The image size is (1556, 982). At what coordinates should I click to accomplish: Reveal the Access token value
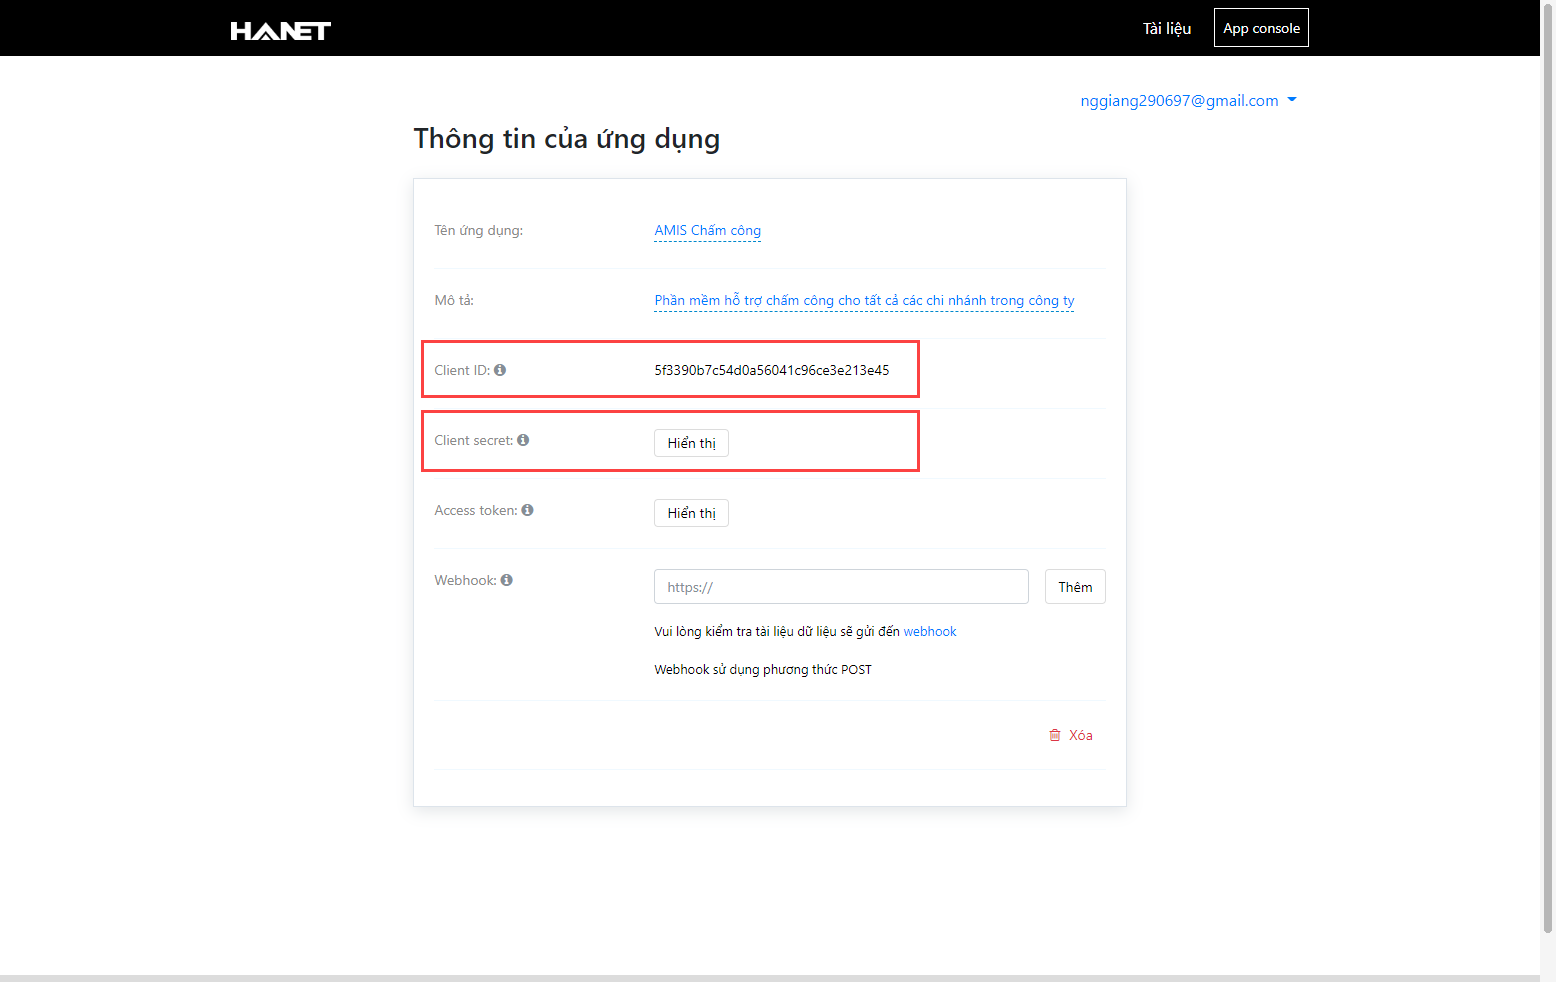coord(691,513)
